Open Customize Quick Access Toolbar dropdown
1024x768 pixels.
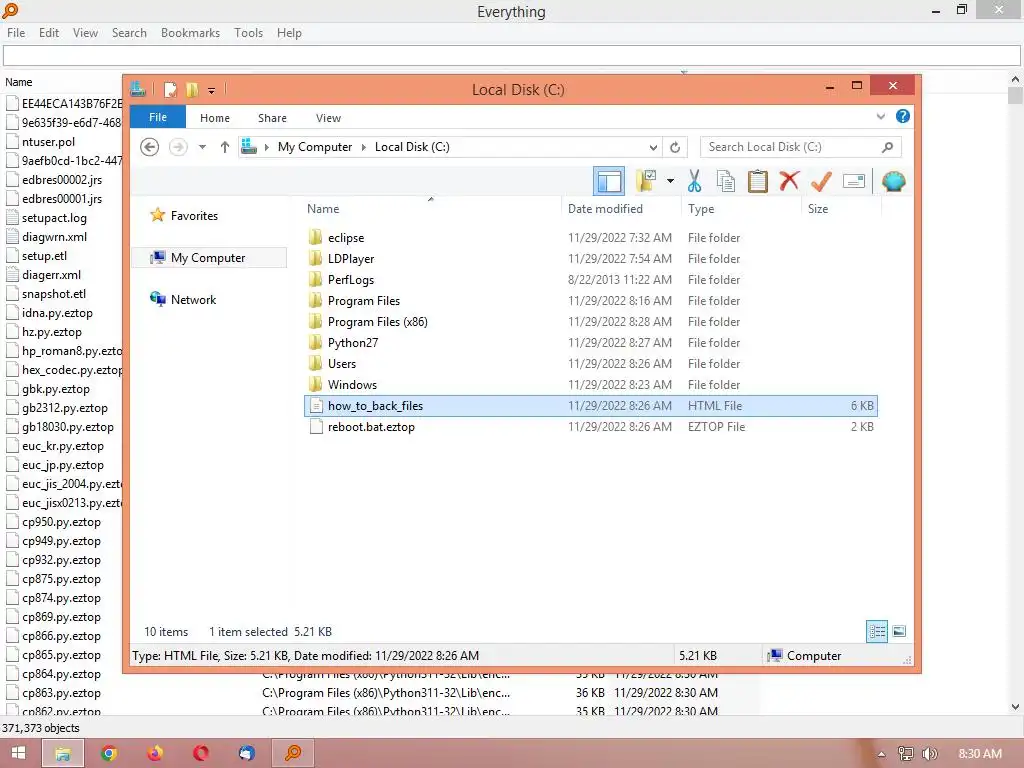click(x=212, y=91)
